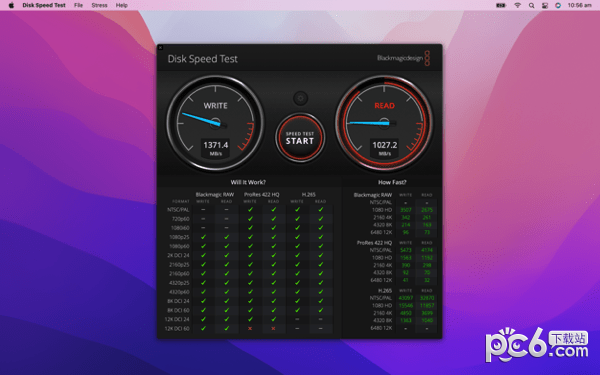Click the Will It Work? panel heading
This screenshot has height=375, width=600.
pyautogui.click(x=248, y=182)
